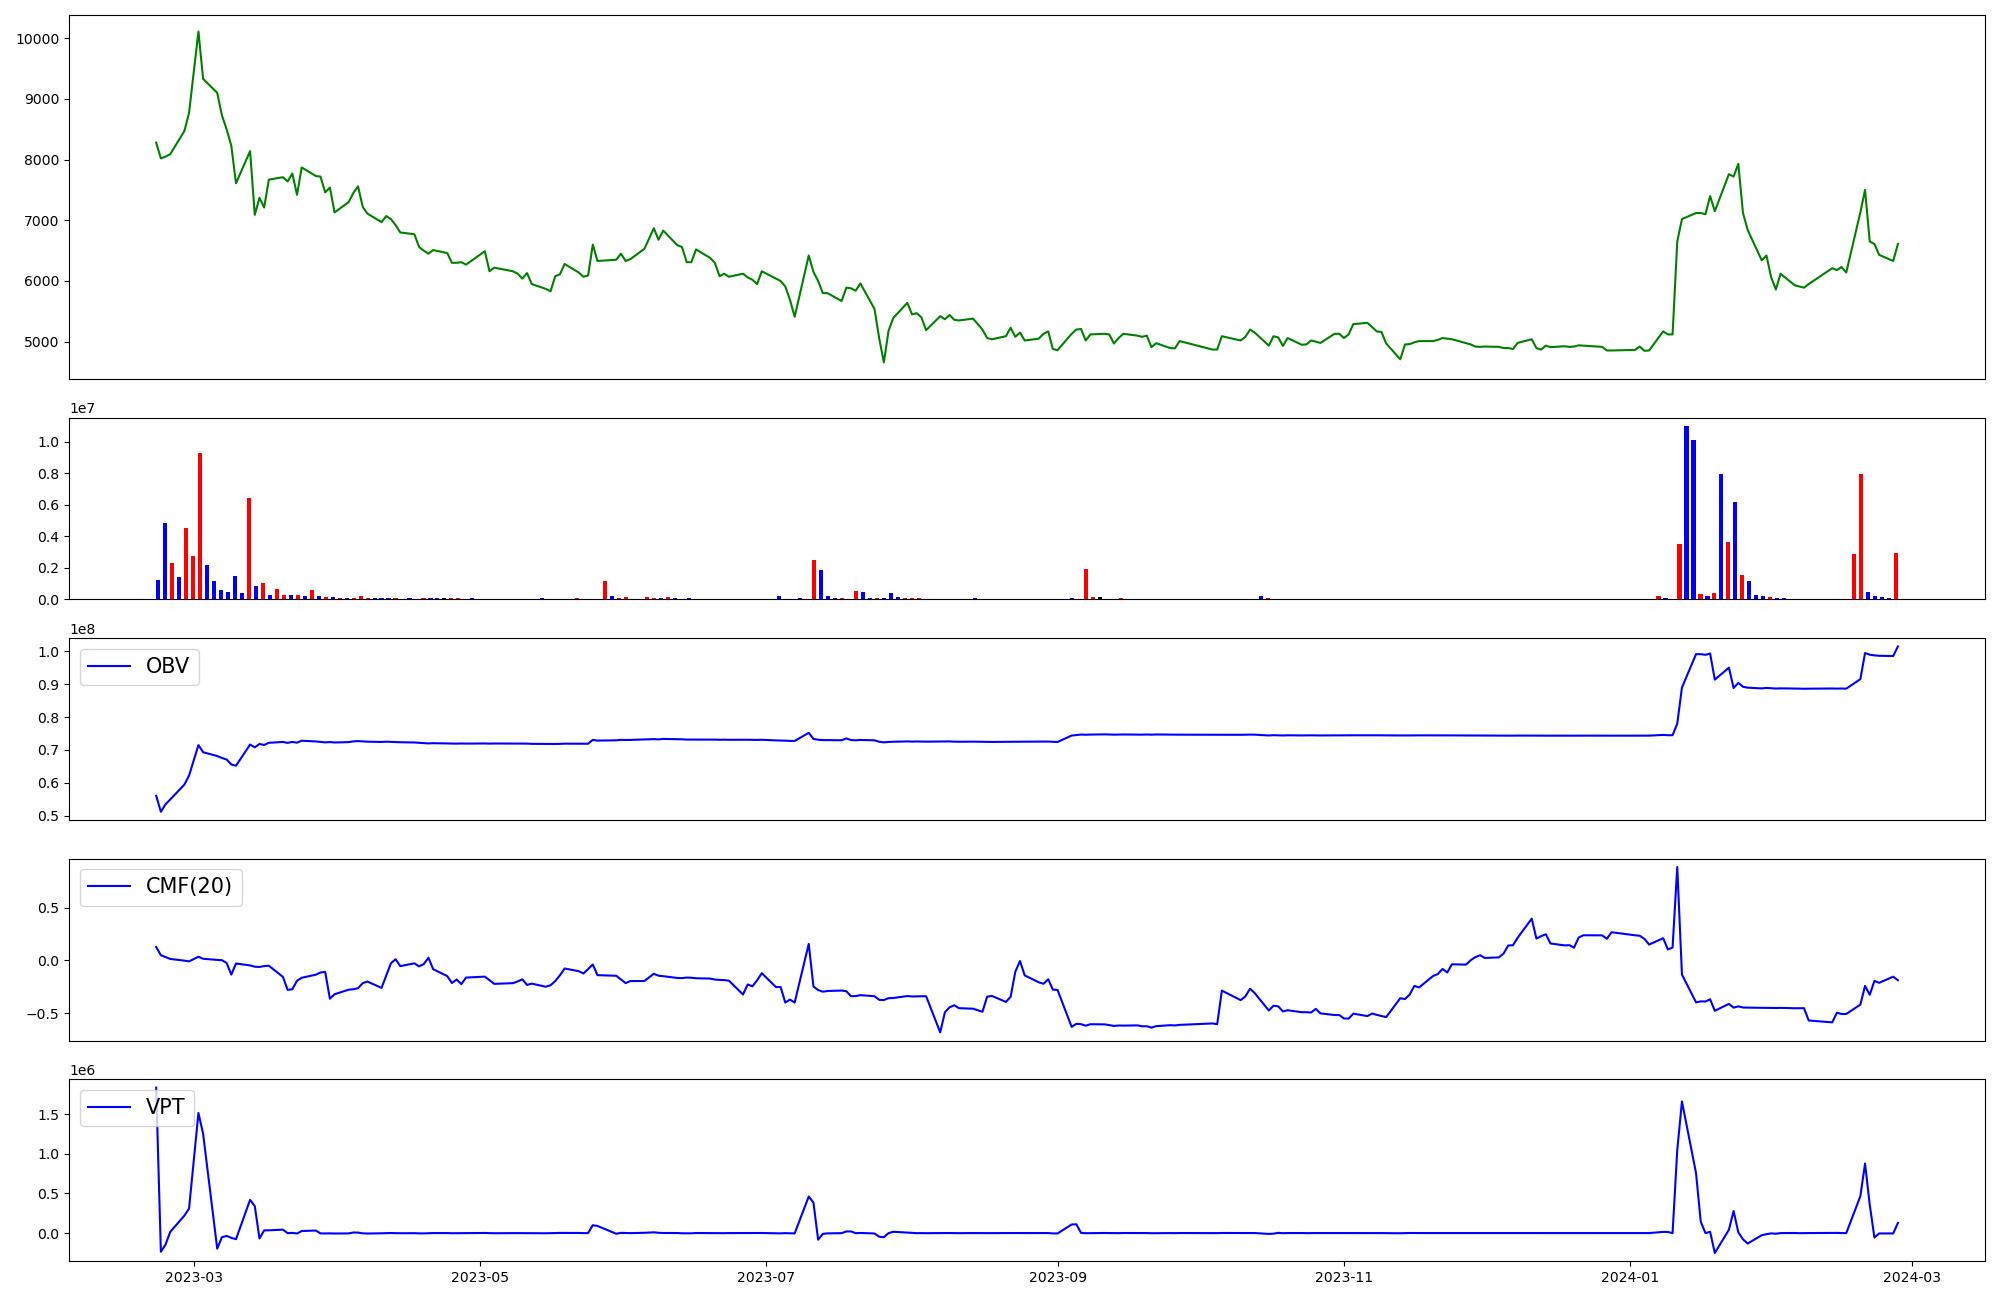
Task: Click the blue line sample in CMF(20) legend
Action: click(110, 887)
